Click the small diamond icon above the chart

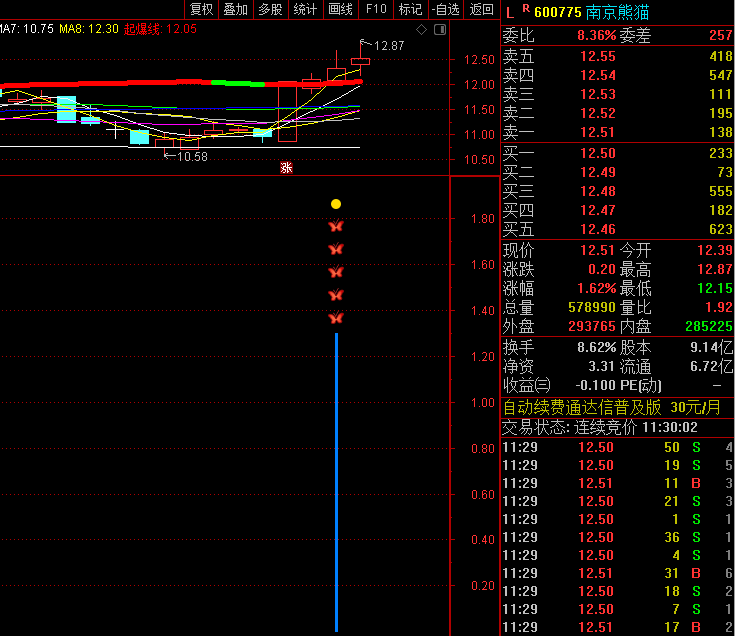pos(422,30)
